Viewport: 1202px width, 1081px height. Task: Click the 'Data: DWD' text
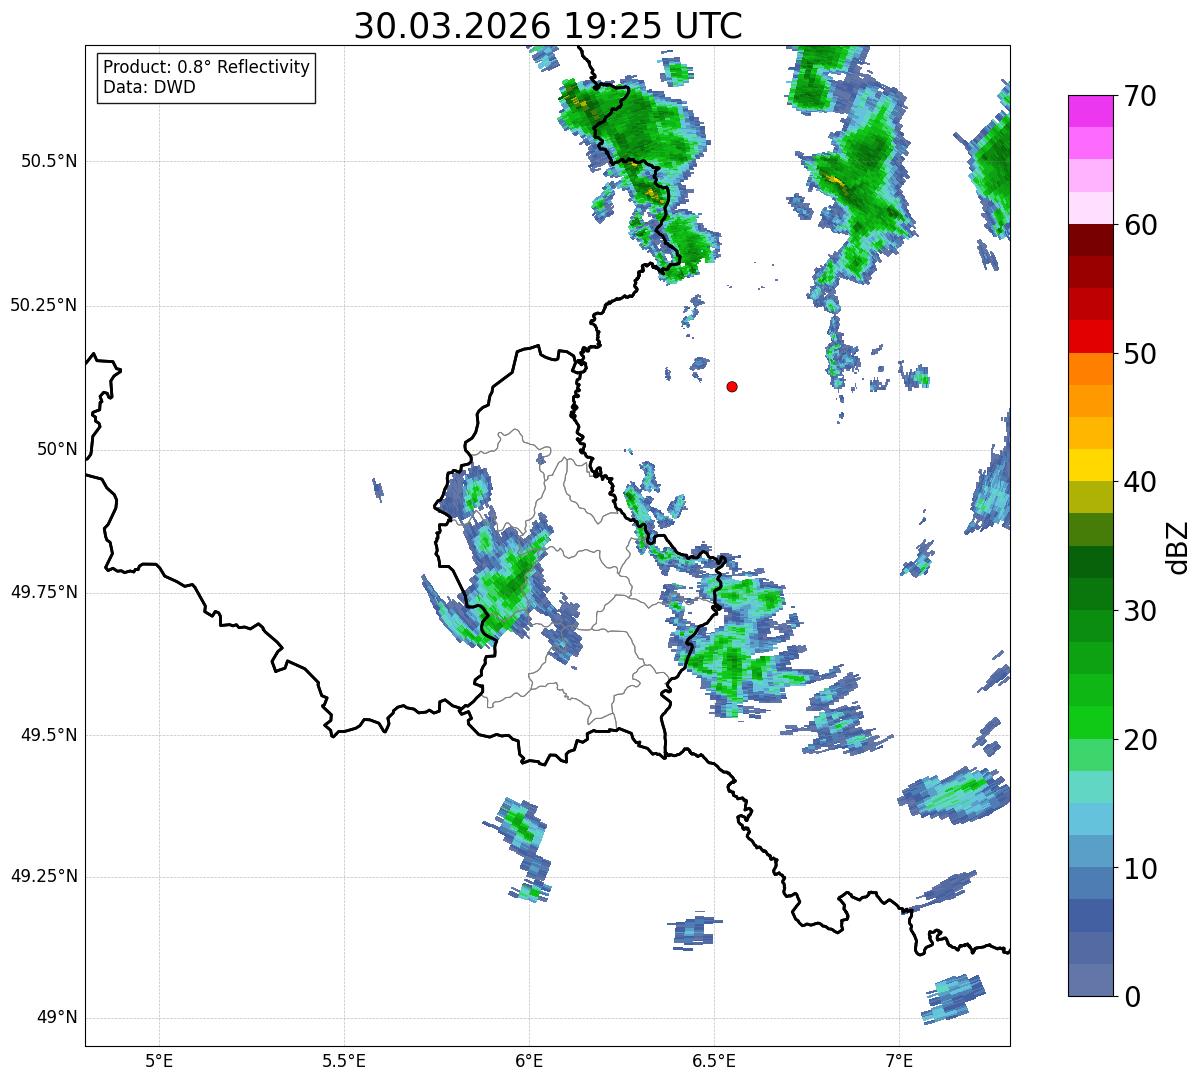[149, 87]
